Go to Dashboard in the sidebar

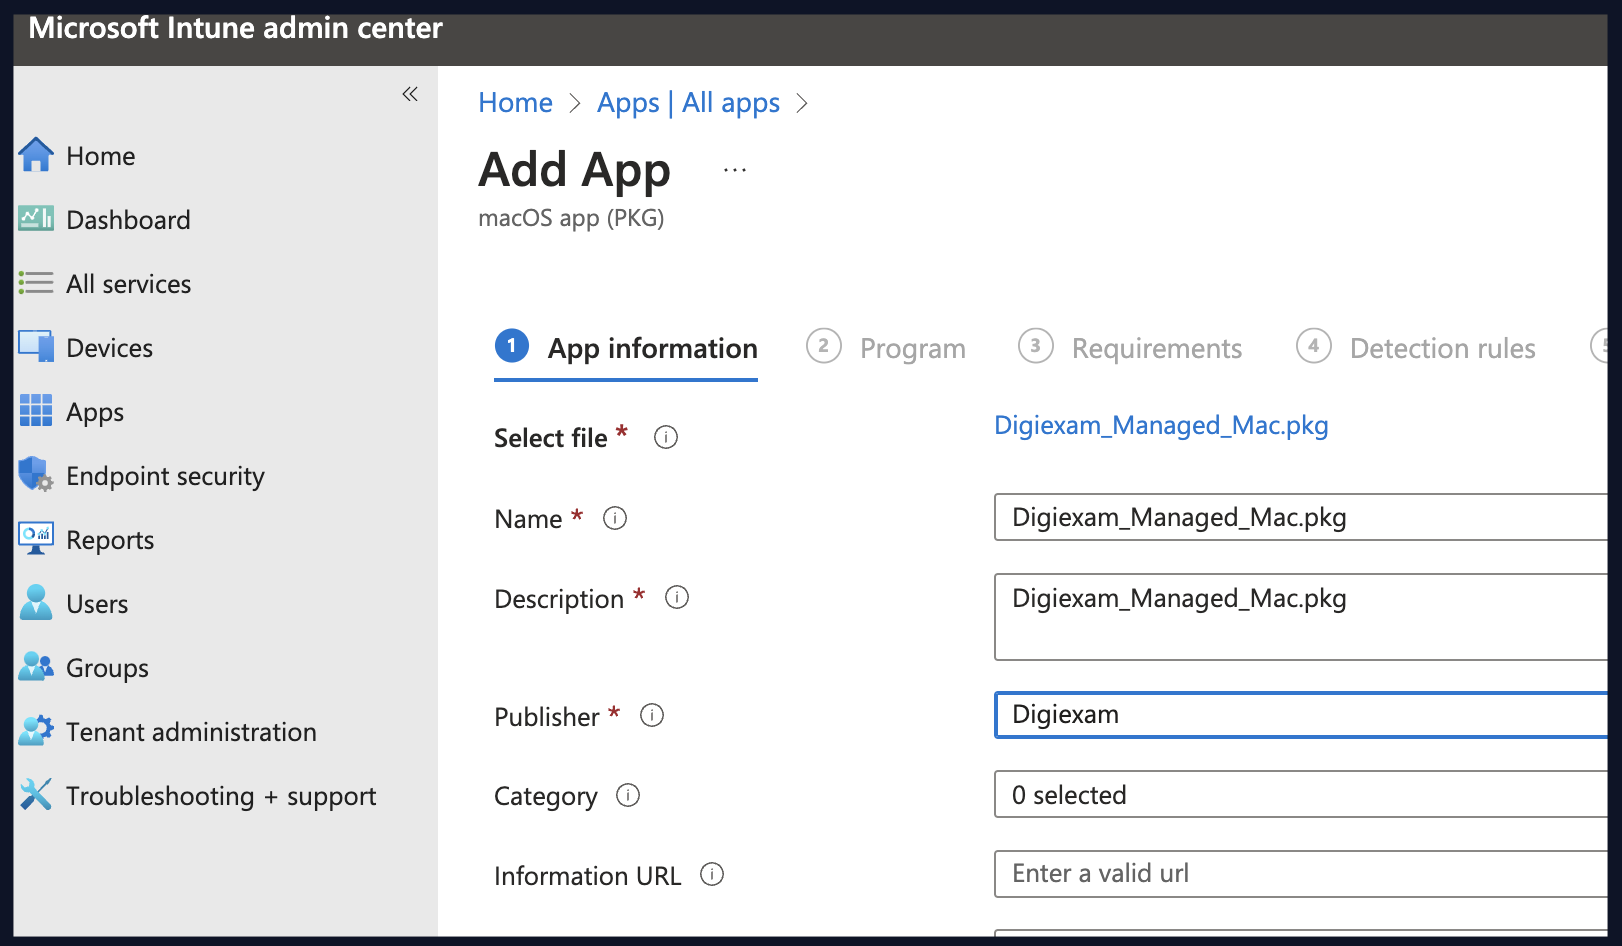pos(128,220)
